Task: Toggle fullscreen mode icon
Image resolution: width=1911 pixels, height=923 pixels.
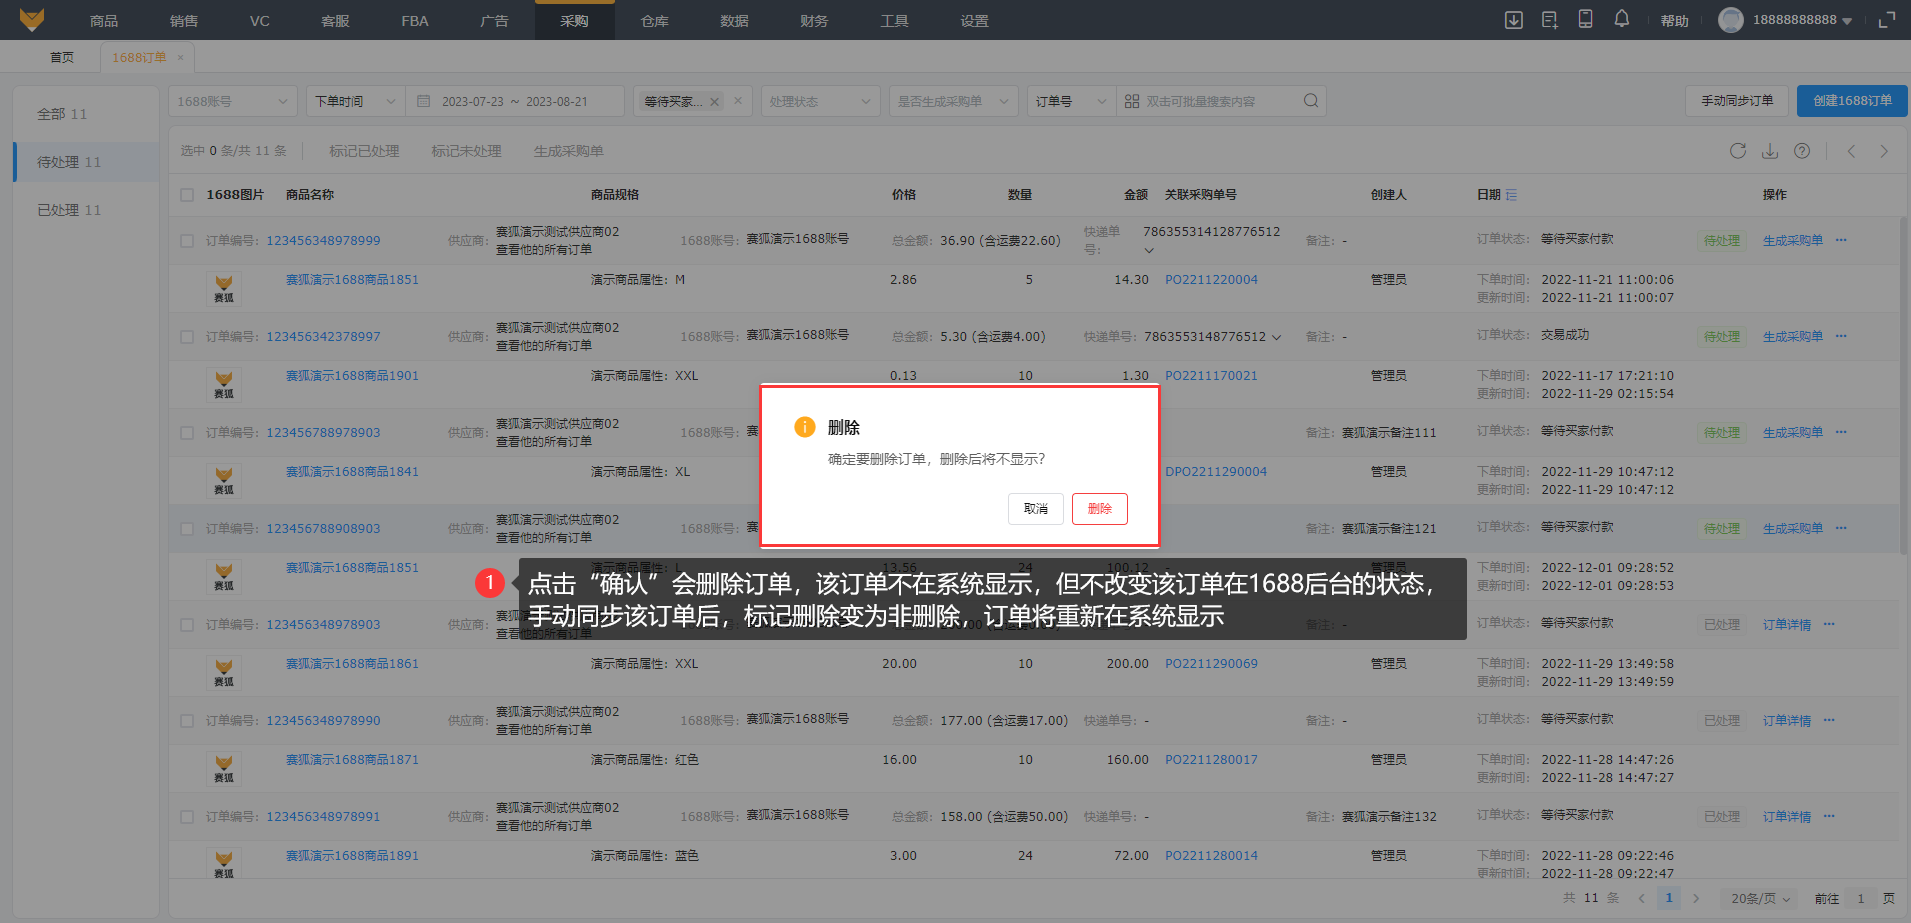Action: pos(1887,20)
